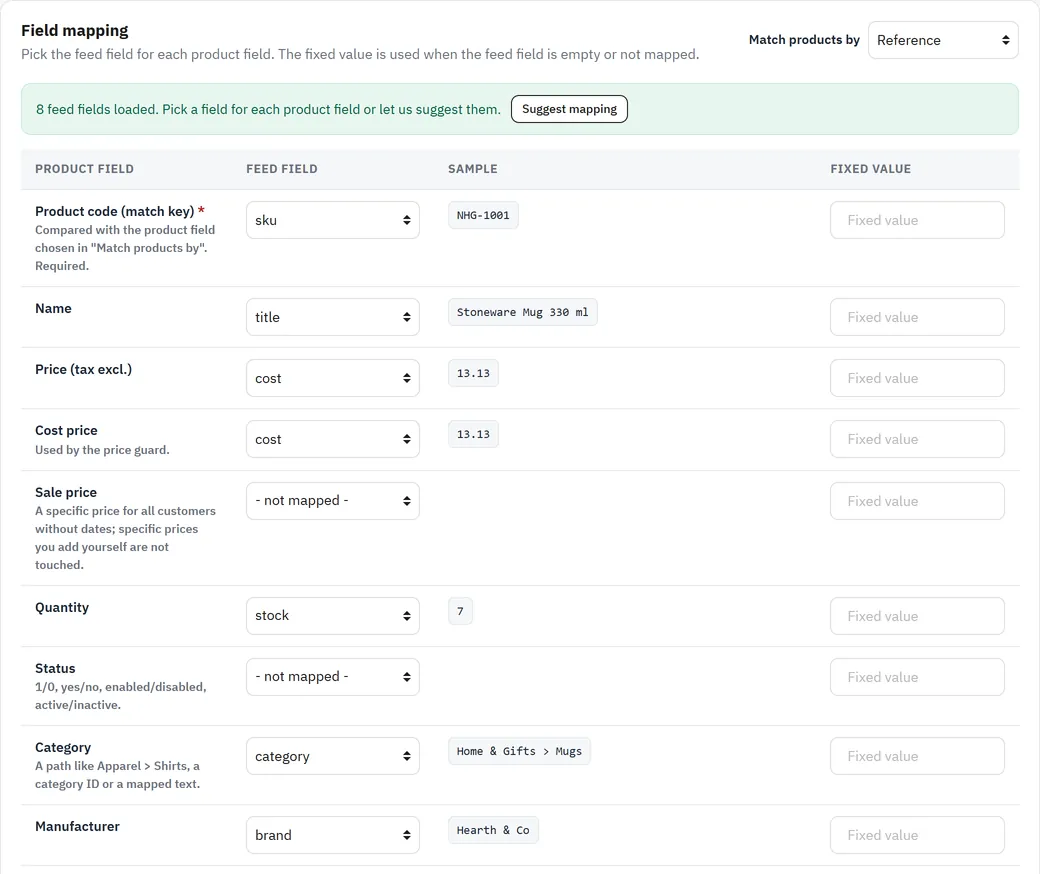Image resolution: width=1040 pixels, height=874 pixels.
Task: Open the Cost price feed field dropdown
Action: [333, 439]
